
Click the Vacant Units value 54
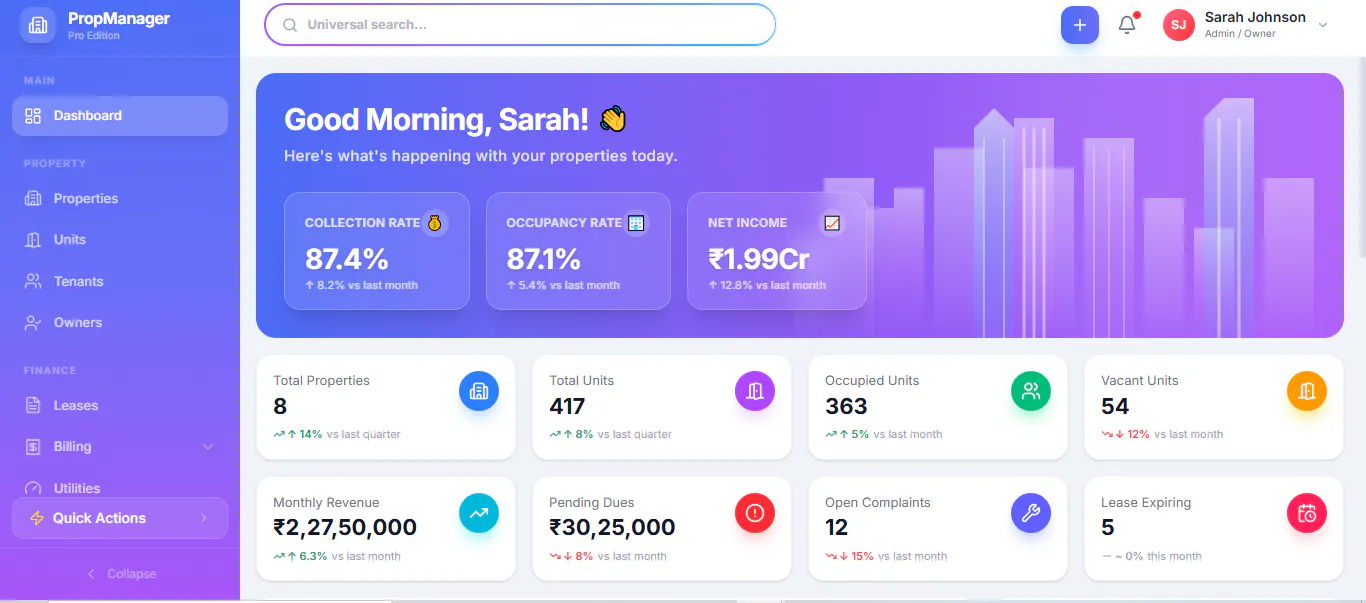1115,406
